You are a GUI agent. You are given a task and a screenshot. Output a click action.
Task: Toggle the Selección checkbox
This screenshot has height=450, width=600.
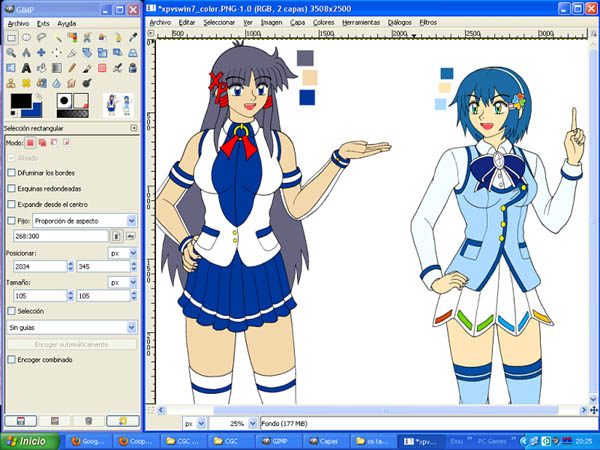(x=12, y=311)
